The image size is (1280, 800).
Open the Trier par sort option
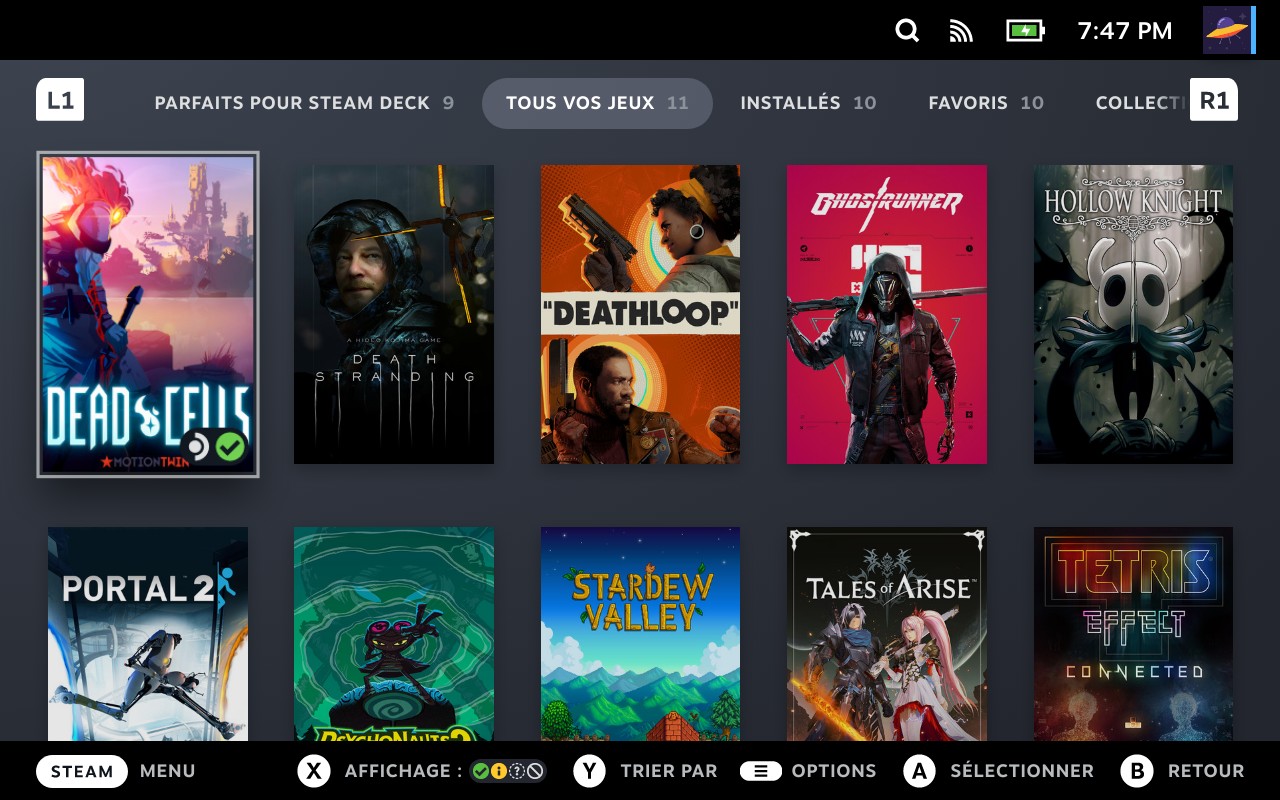[669, 771]
